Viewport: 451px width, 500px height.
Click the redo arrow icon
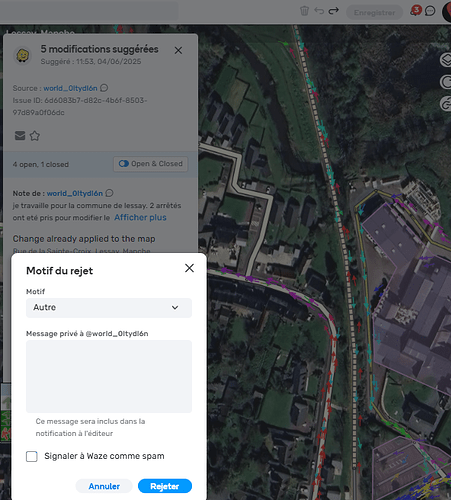point(334,11)
